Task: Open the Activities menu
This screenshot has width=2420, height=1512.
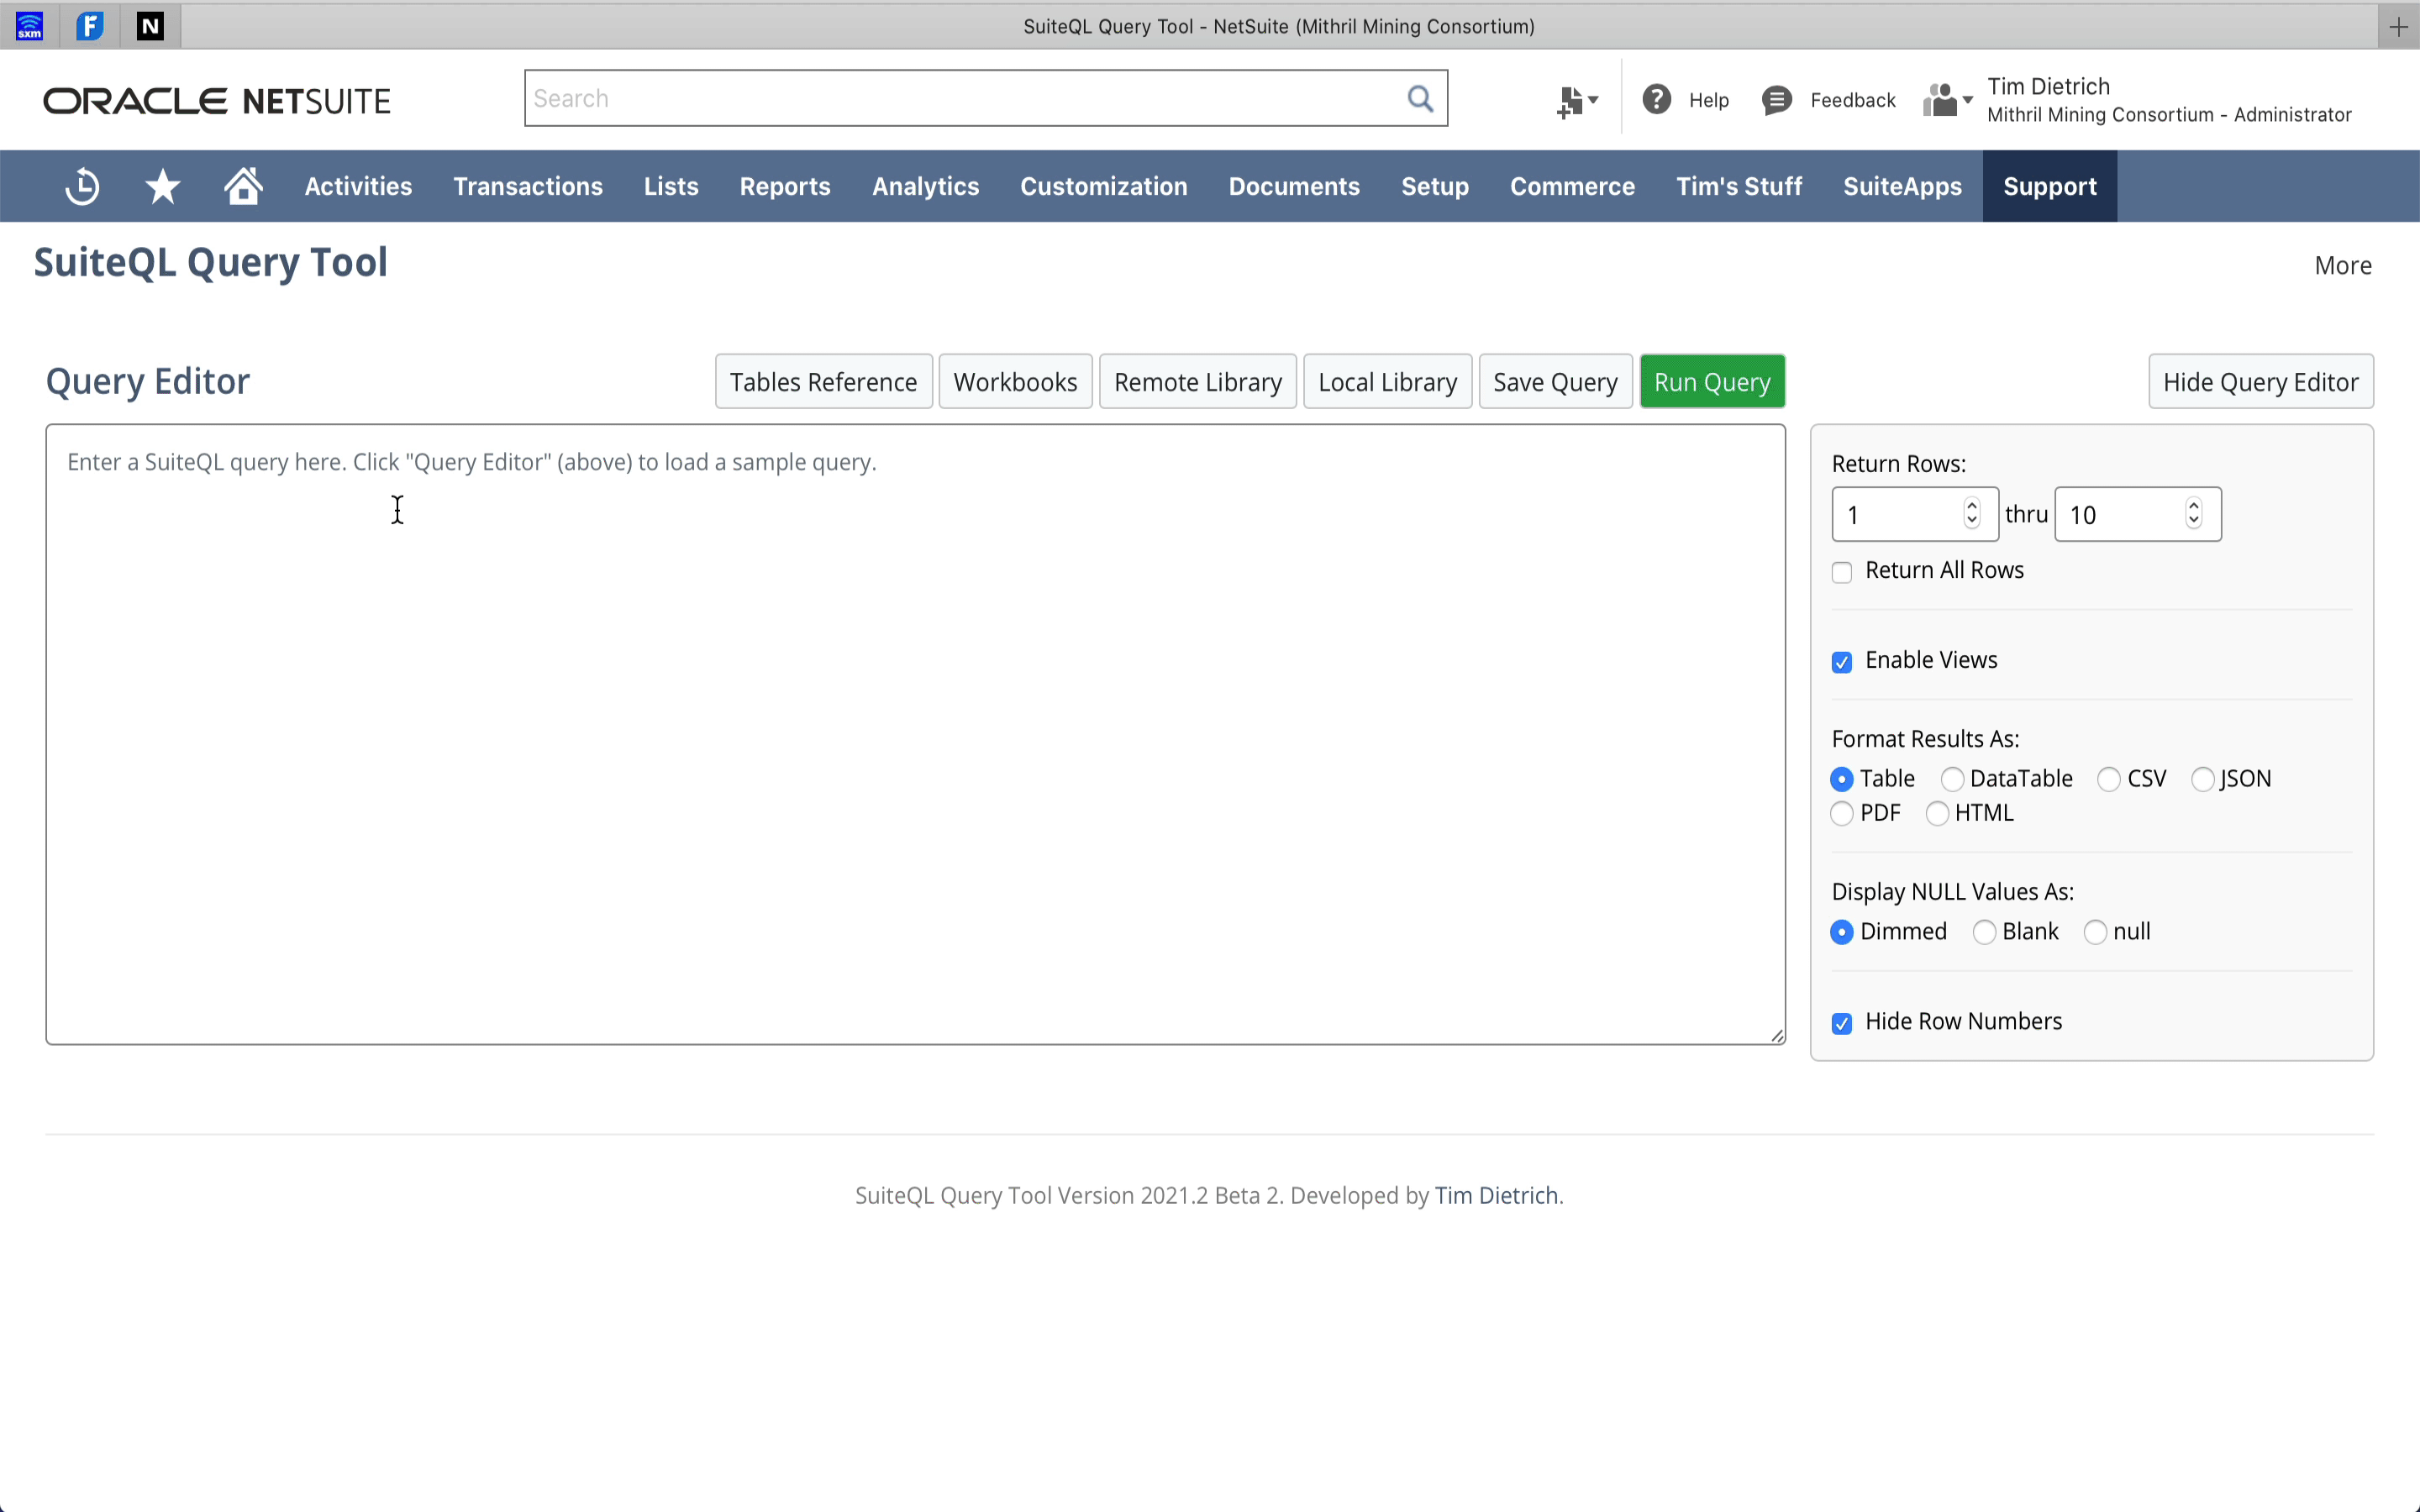Action: click(358, 186)
